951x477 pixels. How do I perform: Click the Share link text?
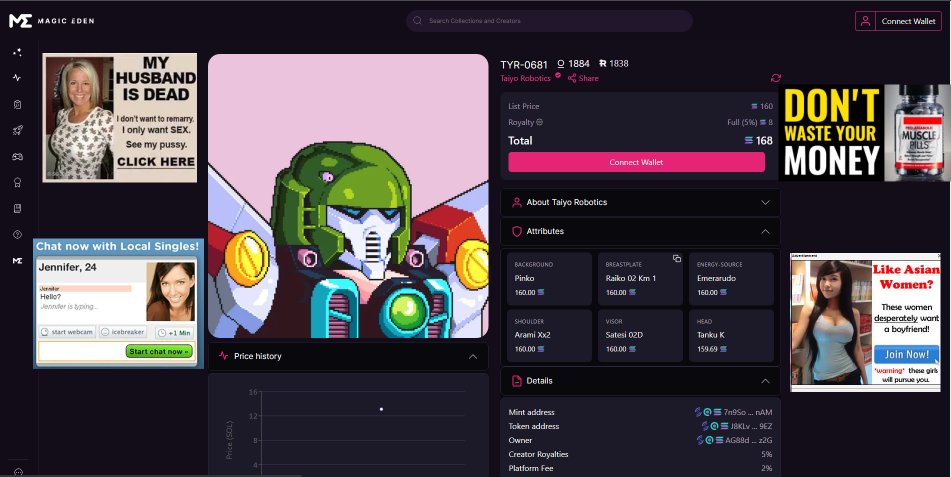588,78
